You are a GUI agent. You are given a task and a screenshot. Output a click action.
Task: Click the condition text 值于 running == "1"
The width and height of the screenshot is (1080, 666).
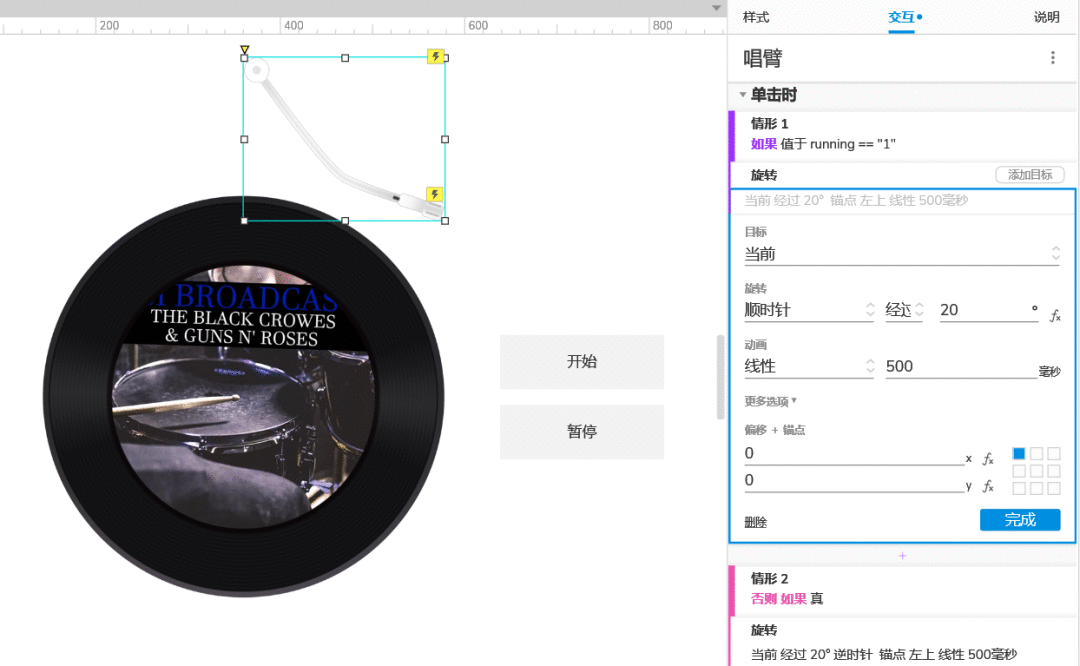click(838, 144)
